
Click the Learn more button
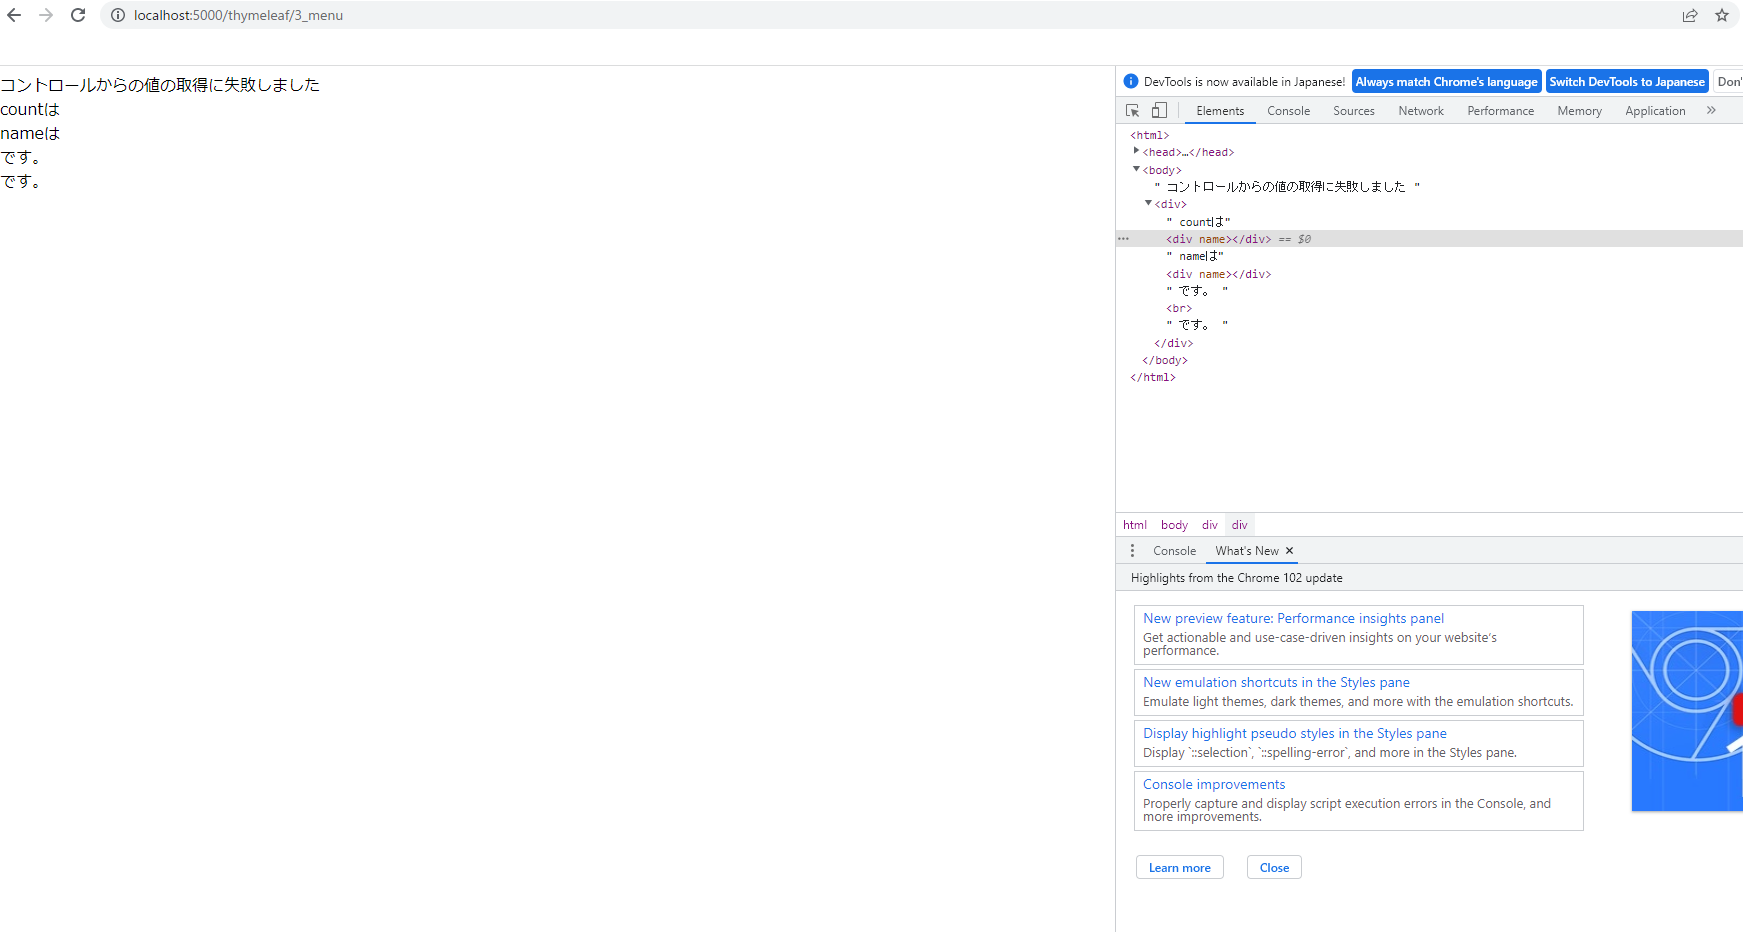(1180, 867)
